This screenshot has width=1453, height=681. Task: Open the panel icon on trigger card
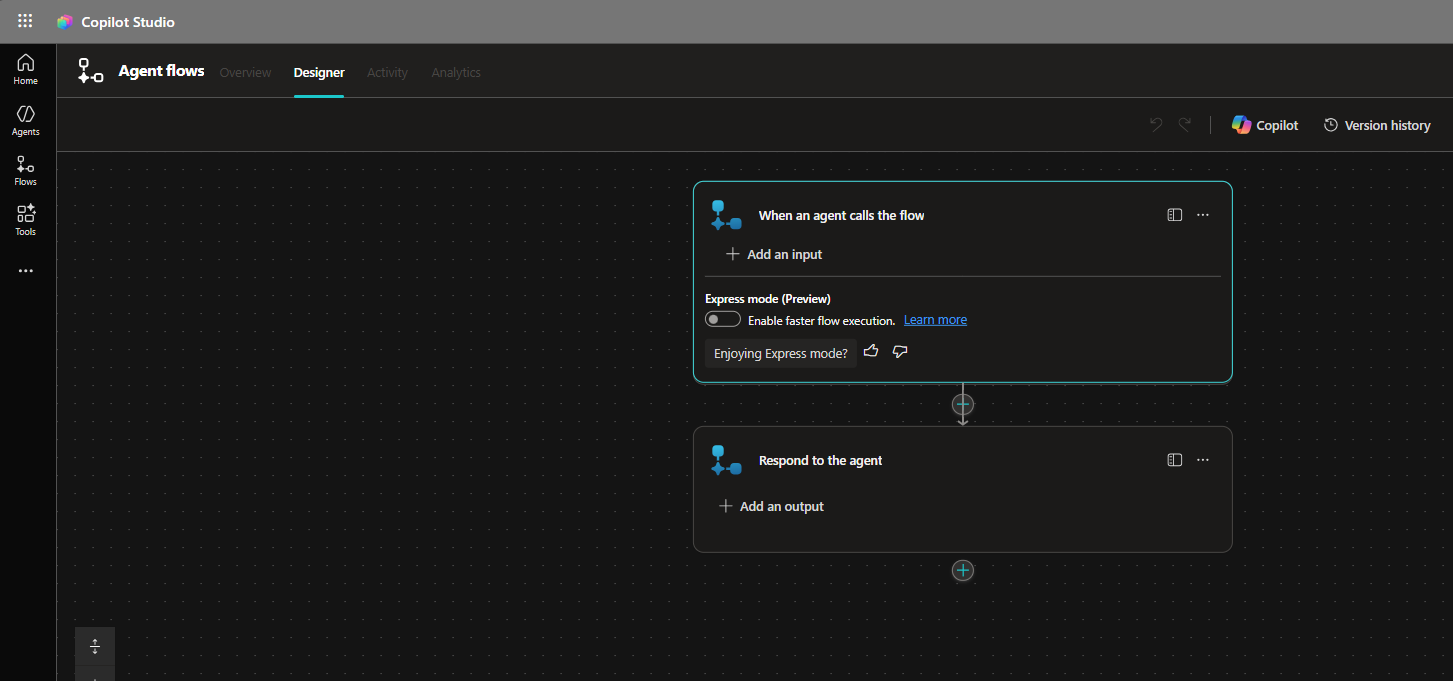[1175, 215]
